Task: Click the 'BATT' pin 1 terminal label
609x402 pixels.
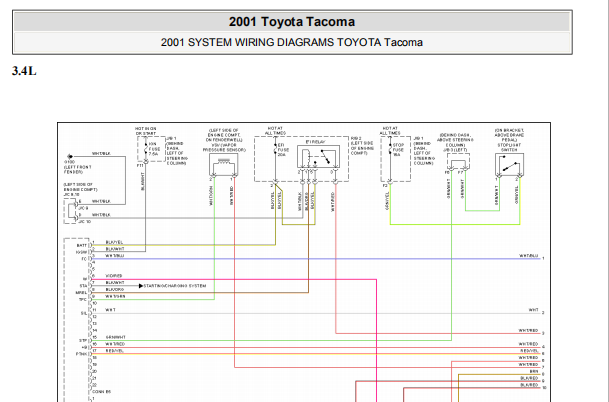Action: 82,245
